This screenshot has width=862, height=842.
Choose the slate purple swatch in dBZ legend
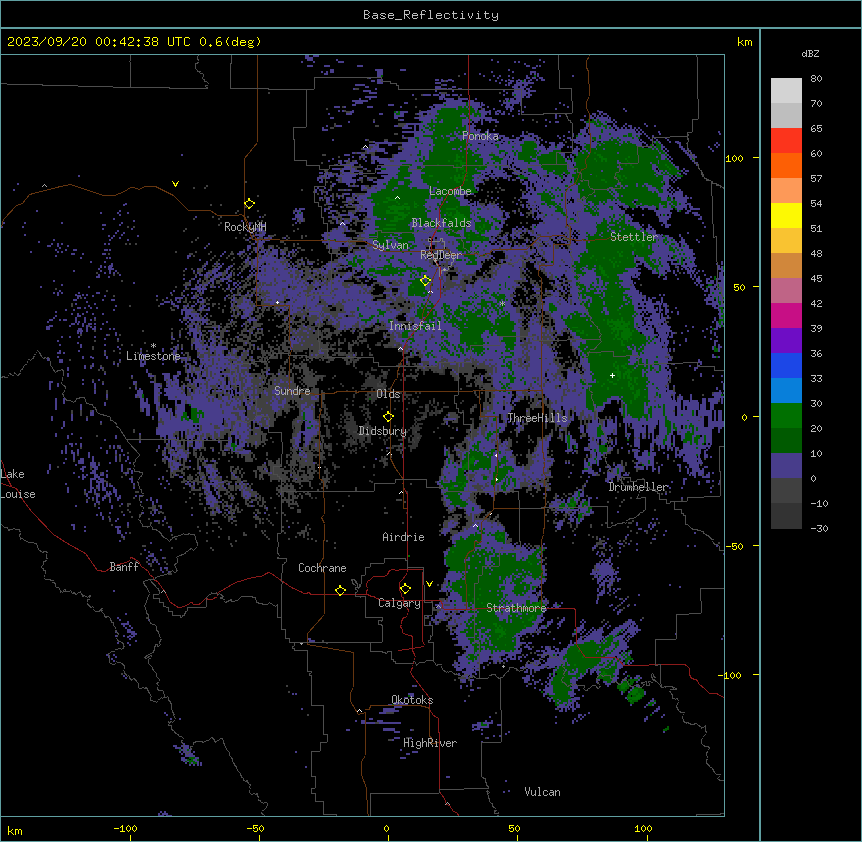coord(786,466)
